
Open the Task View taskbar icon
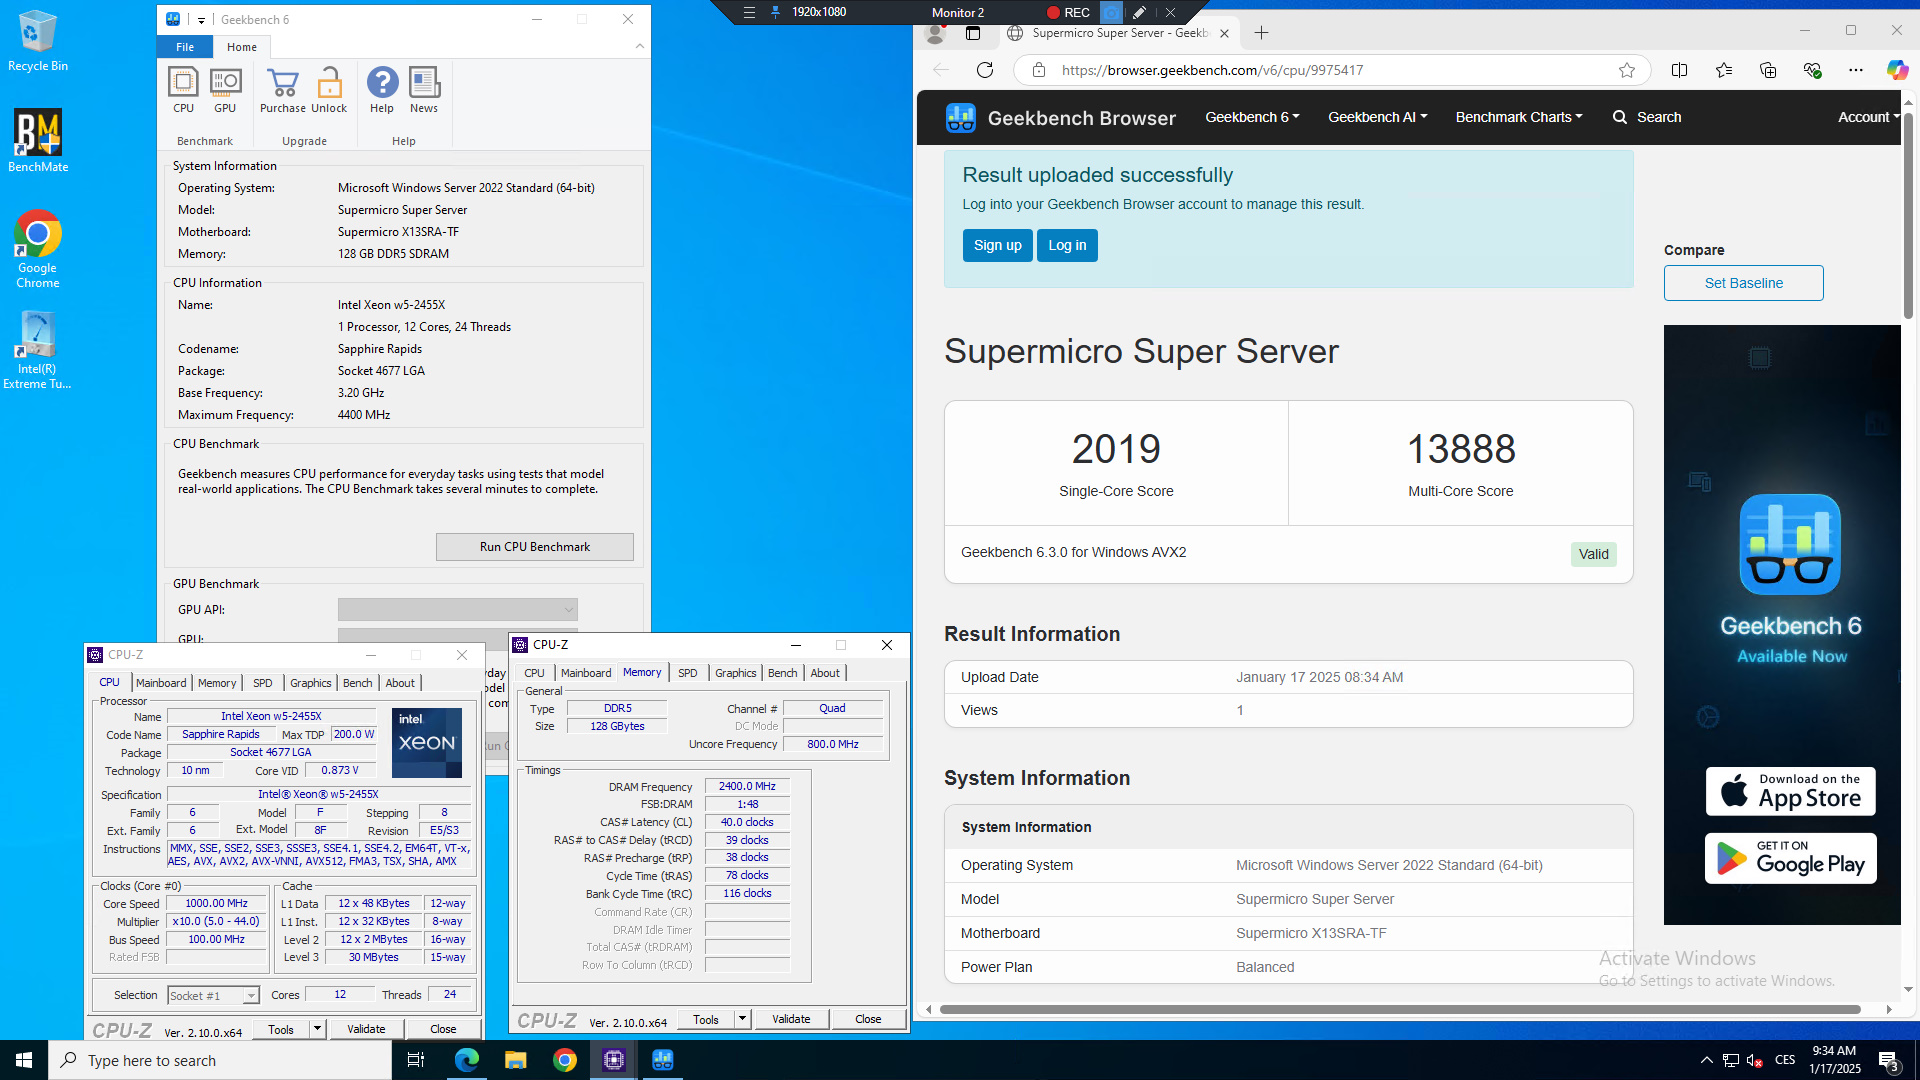click(416, 1060)
